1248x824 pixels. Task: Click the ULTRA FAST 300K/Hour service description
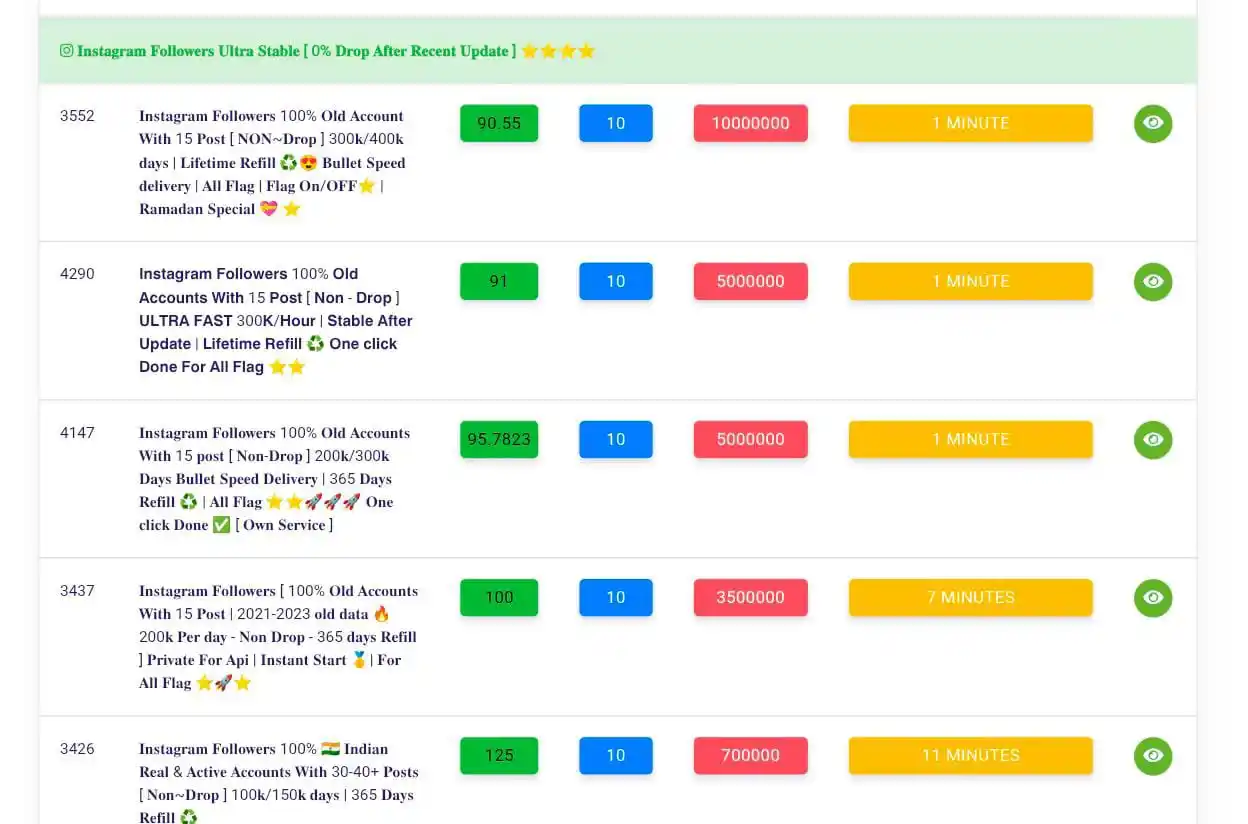[x=276, y=320]
